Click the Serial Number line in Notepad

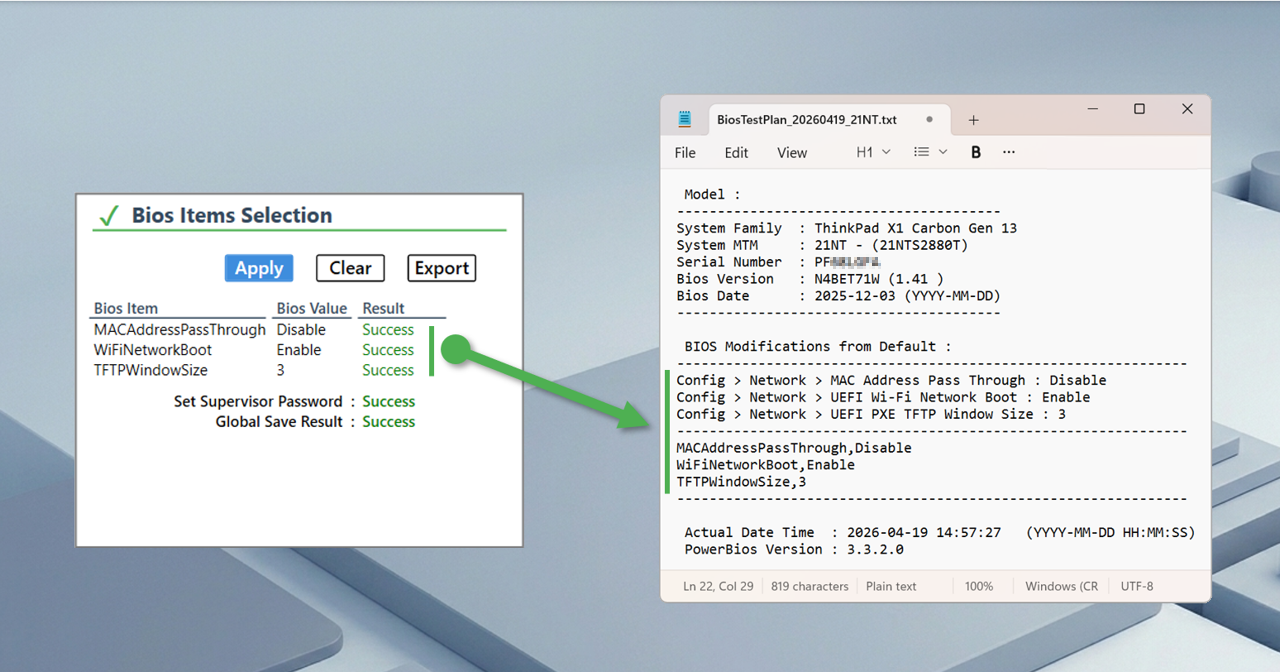coord(778,262)
